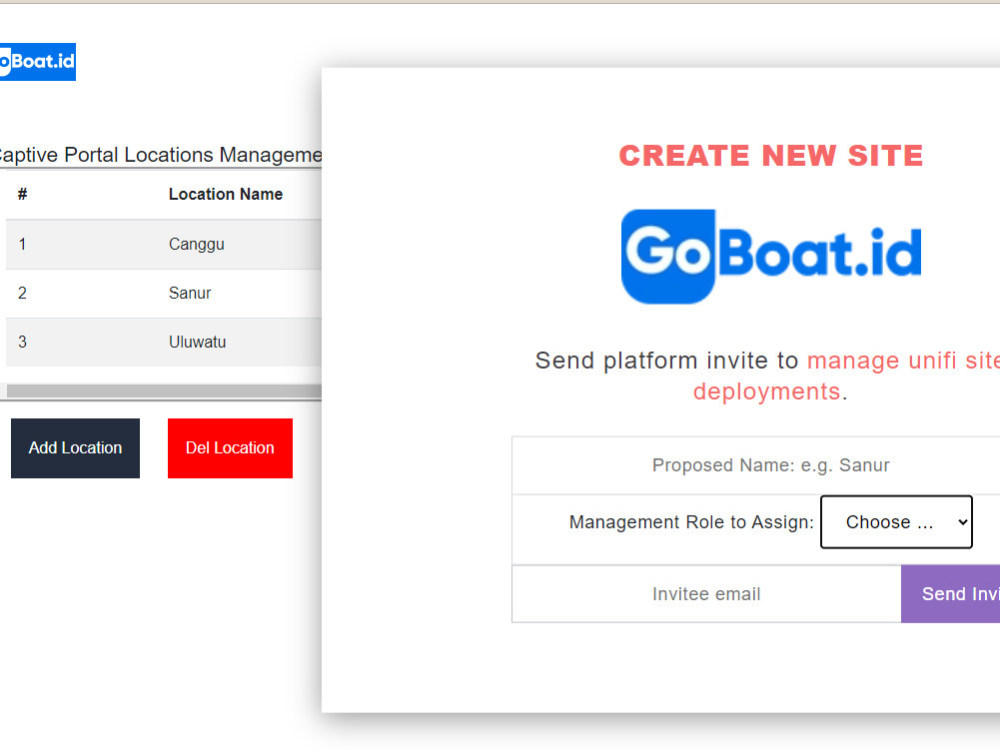Select the Sanur location row

tap(164, 293)
